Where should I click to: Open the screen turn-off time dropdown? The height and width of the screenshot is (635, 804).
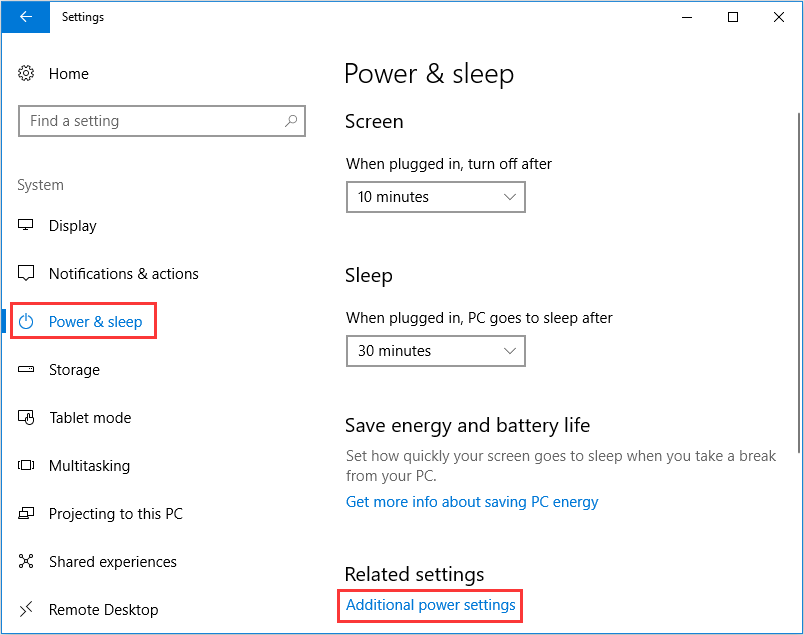click(x=435, y=197)
